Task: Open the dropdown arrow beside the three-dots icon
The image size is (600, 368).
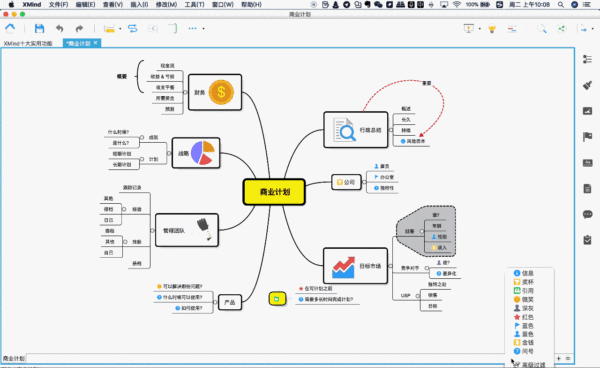Action: pos(203,29)
